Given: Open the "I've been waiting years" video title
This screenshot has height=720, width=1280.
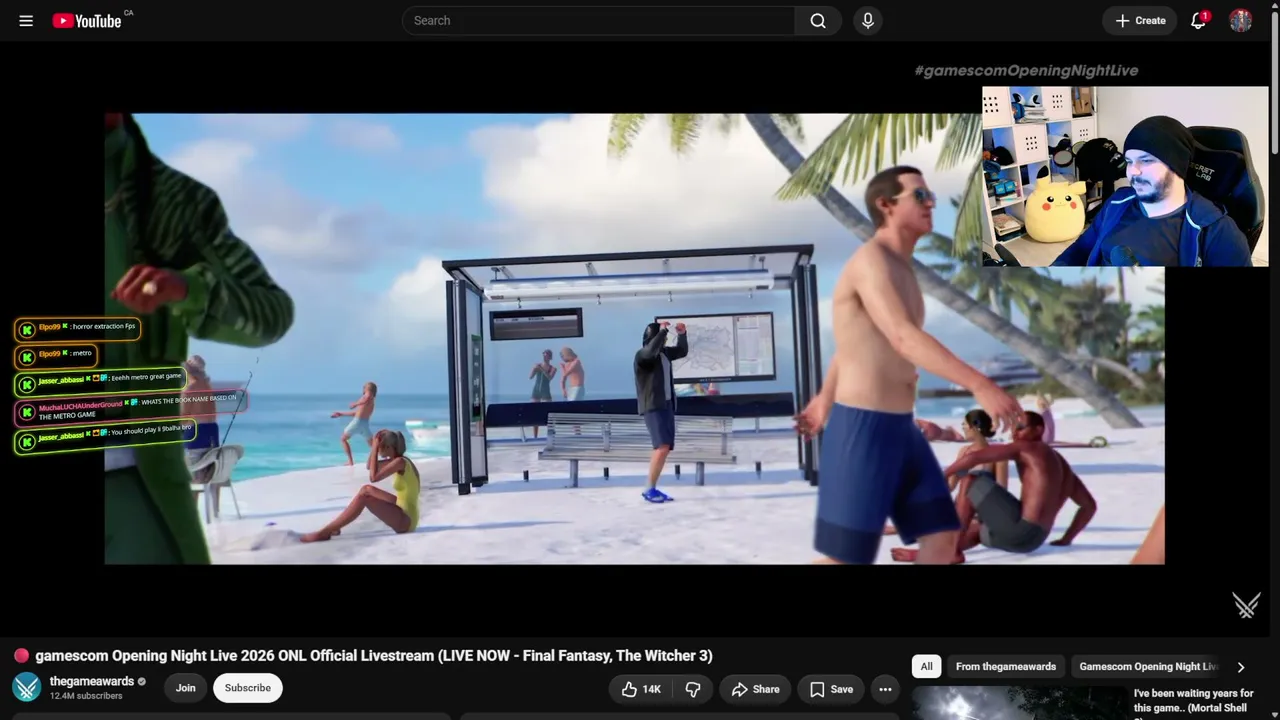Looking at the screenshot, I should pos(1194,702).
